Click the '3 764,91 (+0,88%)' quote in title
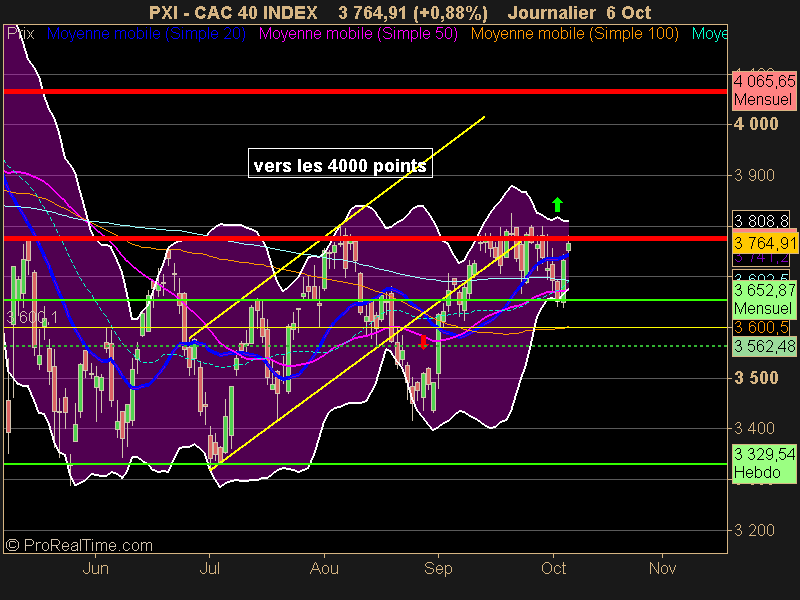The width and height of the screenshot is (800, 600). (413, 12)
